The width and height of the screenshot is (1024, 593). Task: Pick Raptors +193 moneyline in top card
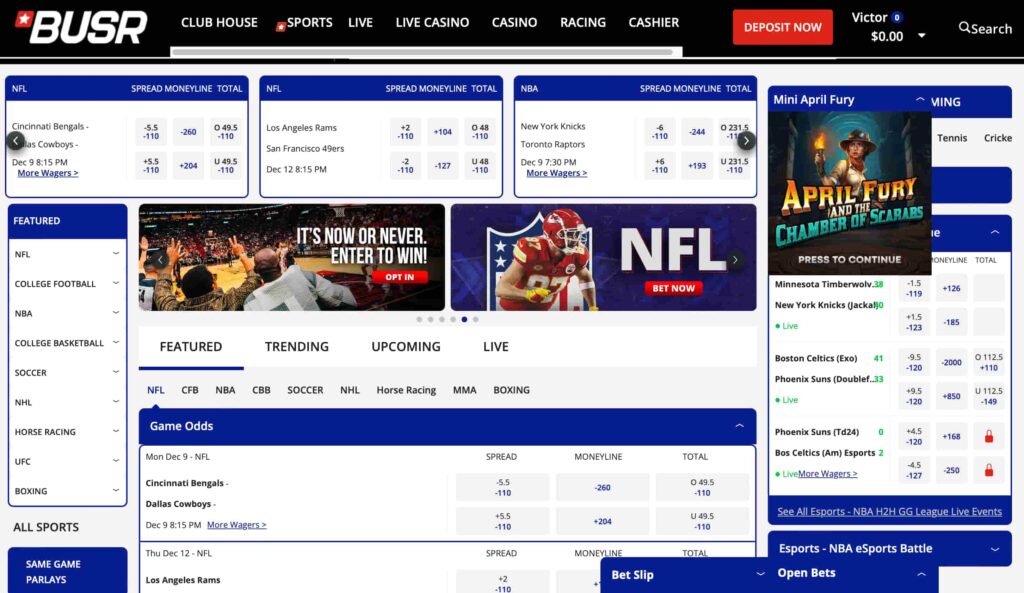click(x=697, y=166)
